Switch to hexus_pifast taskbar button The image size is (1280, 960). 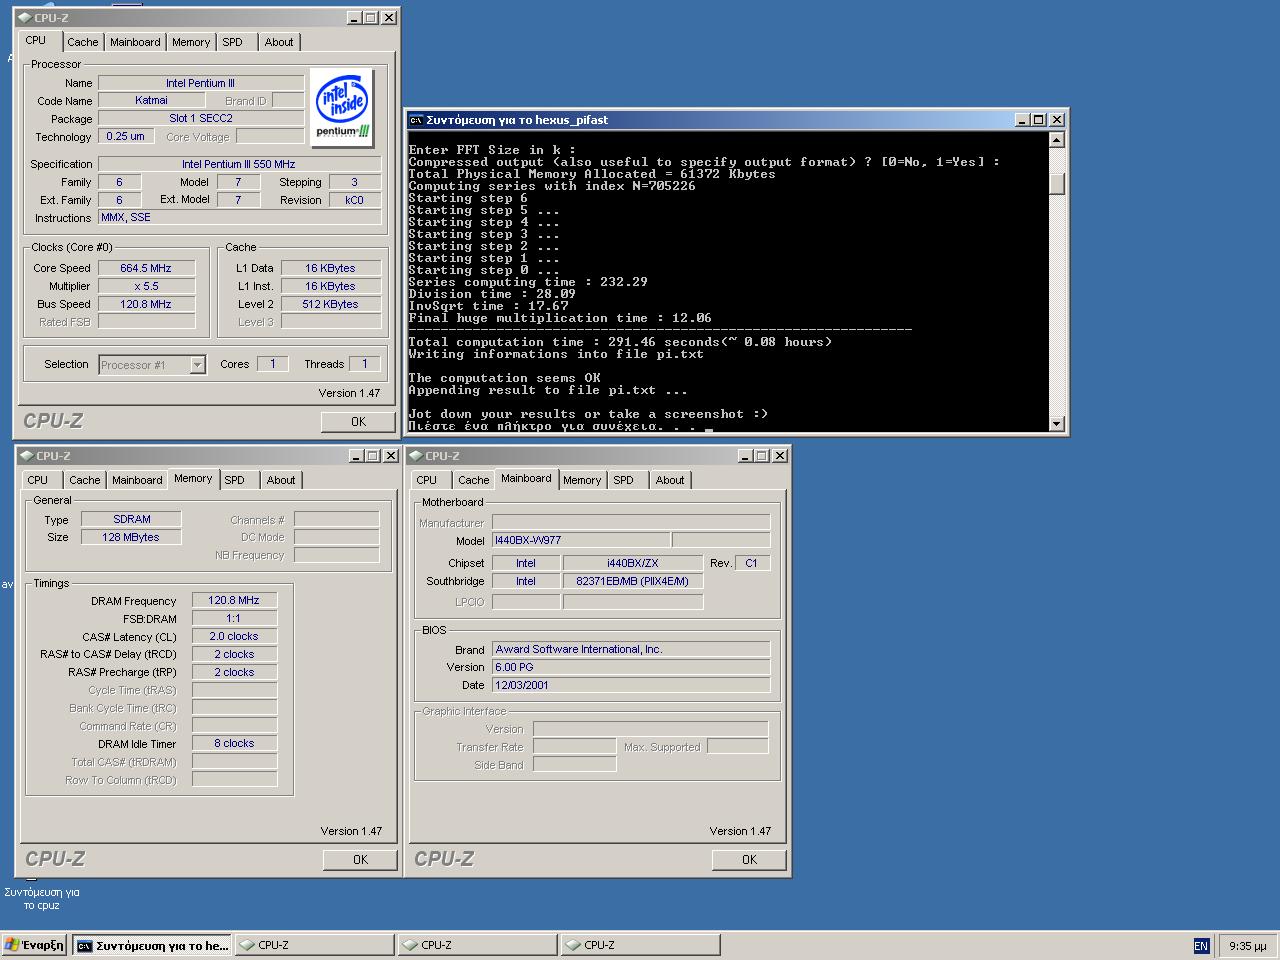152,945
